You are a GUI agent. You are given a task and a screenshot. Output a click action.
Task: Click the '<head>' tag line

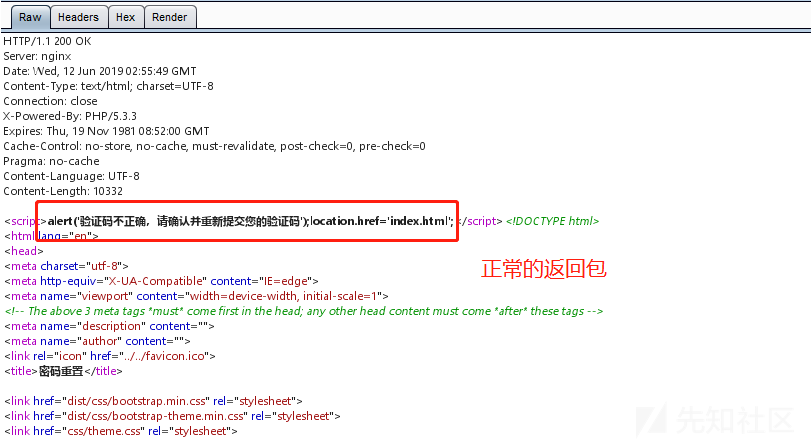pyautogui.click(x=24, y=251)
